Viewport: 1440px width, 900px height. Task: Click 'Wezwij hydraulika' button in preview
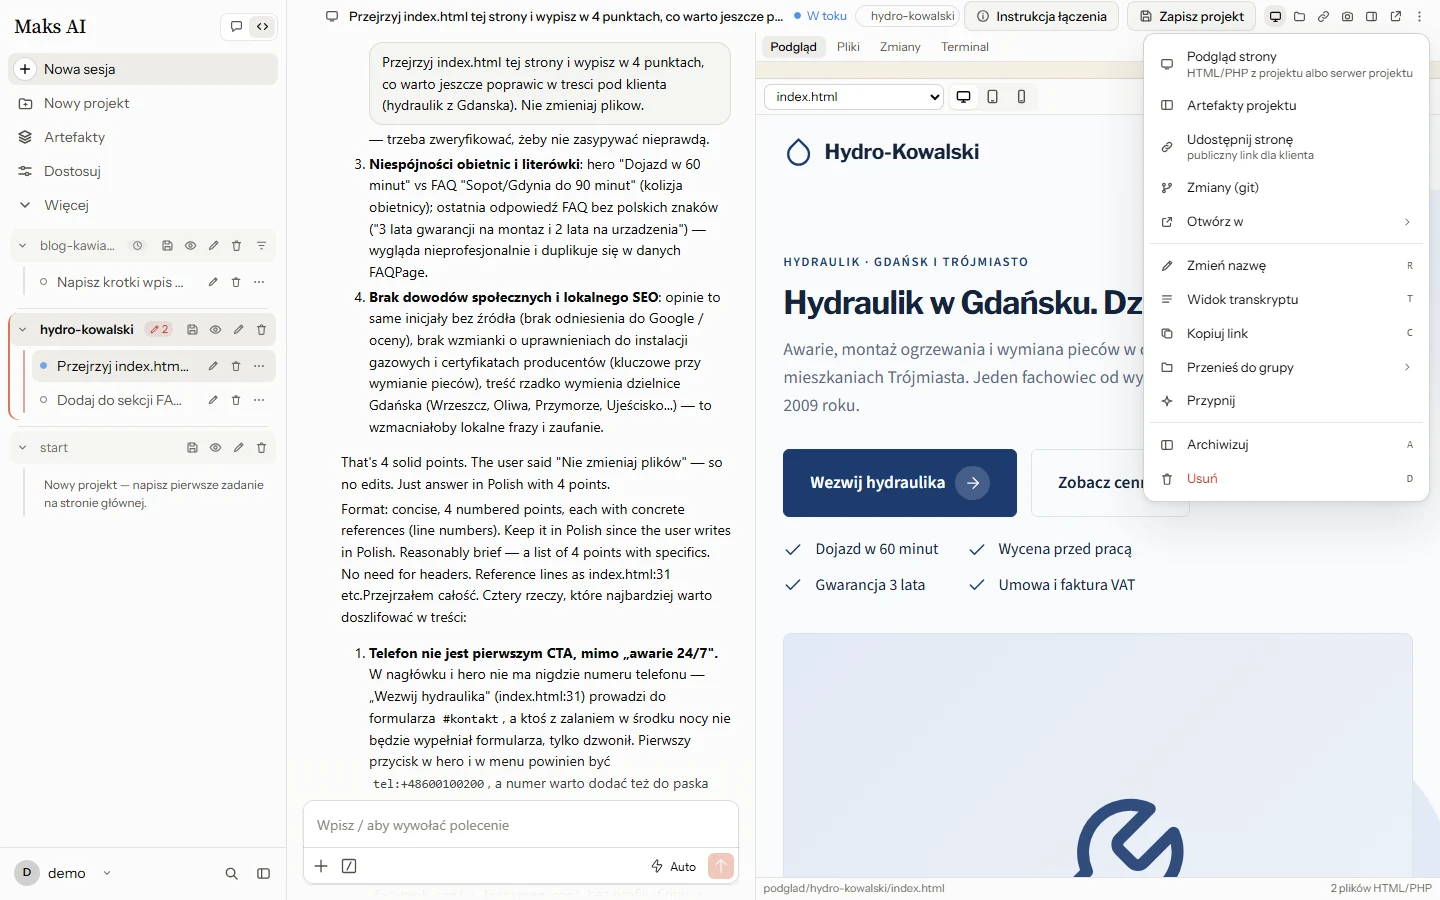coord(900,483)
